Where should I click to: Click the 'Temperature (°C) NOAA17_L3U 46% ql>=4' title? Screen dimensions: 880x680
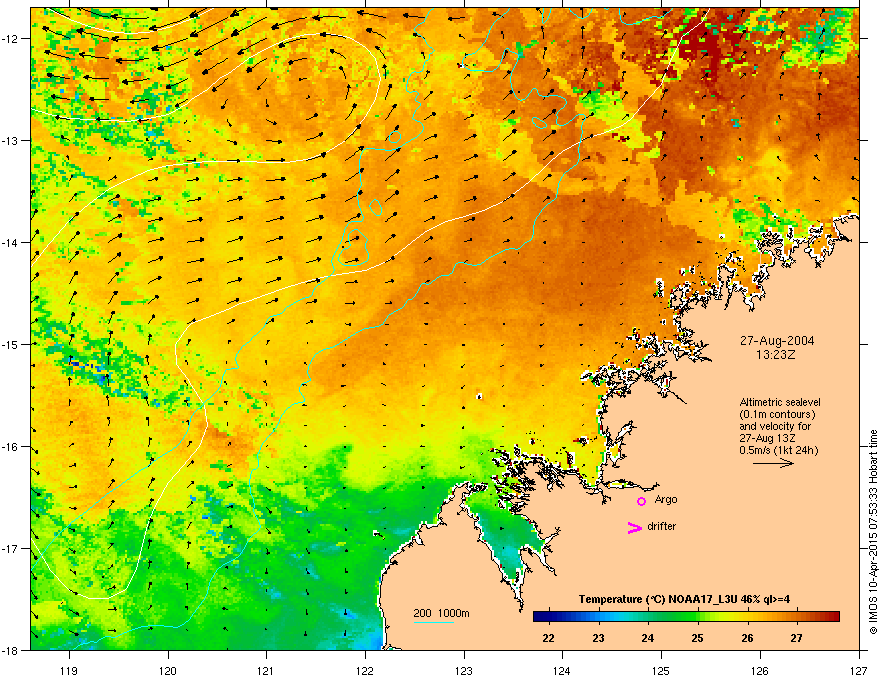684,599
